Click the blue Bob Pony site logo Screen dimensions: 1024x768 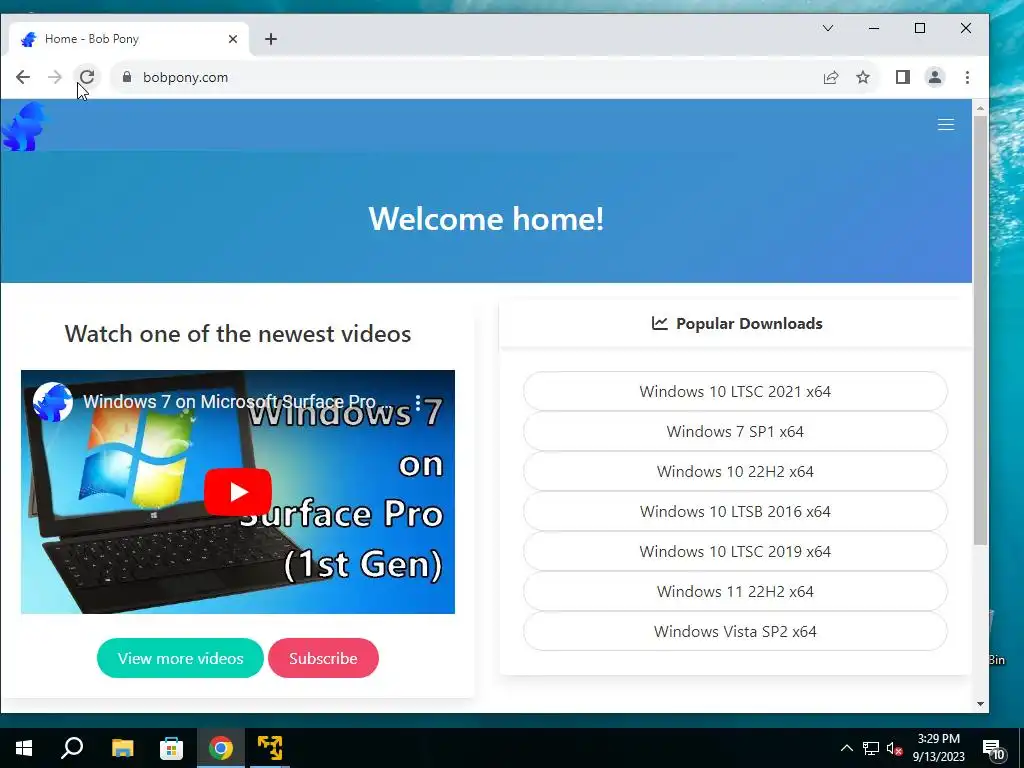pos(25,126)
